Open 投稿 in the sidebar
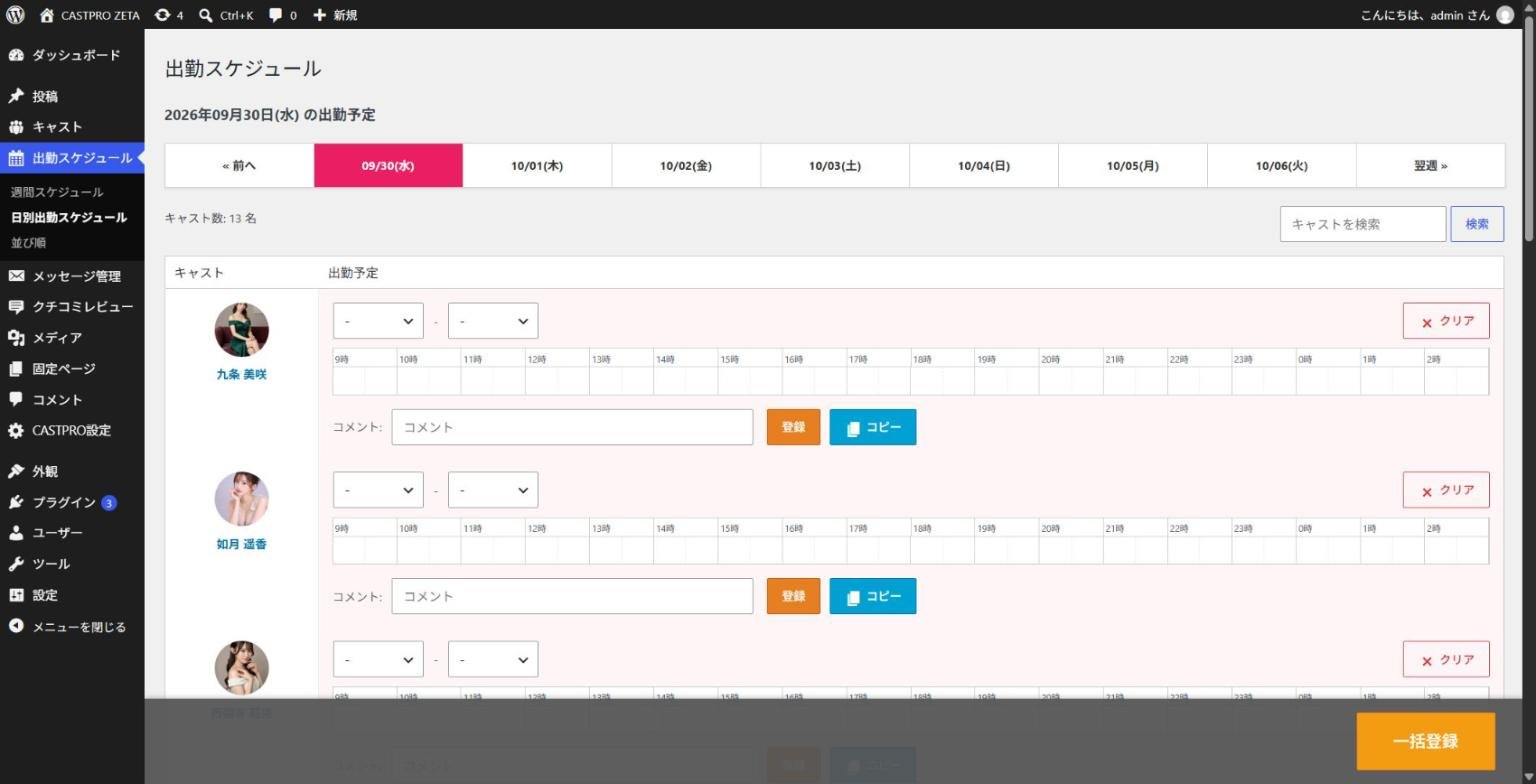1536x784 pixels. point(72,96)
